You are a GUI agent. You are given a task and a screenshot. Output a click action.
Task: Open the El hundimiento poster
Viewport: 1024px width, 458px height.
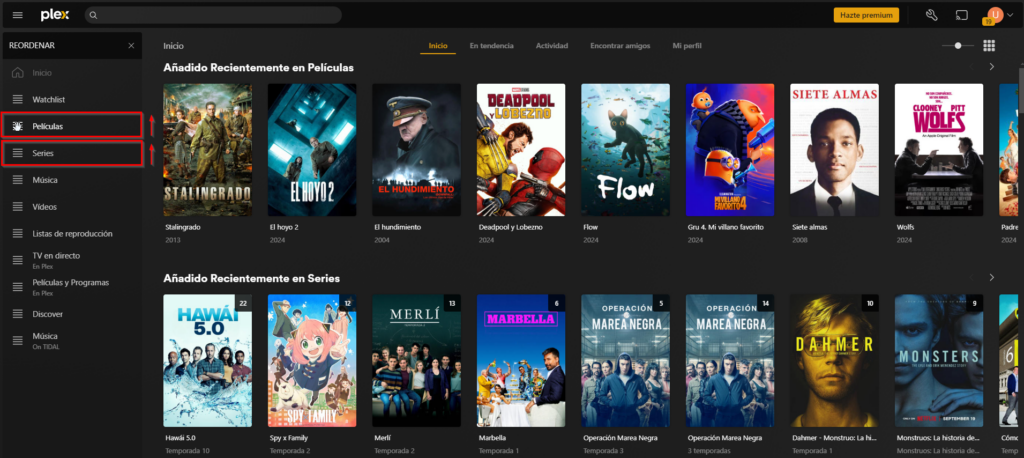coord(417,150)
